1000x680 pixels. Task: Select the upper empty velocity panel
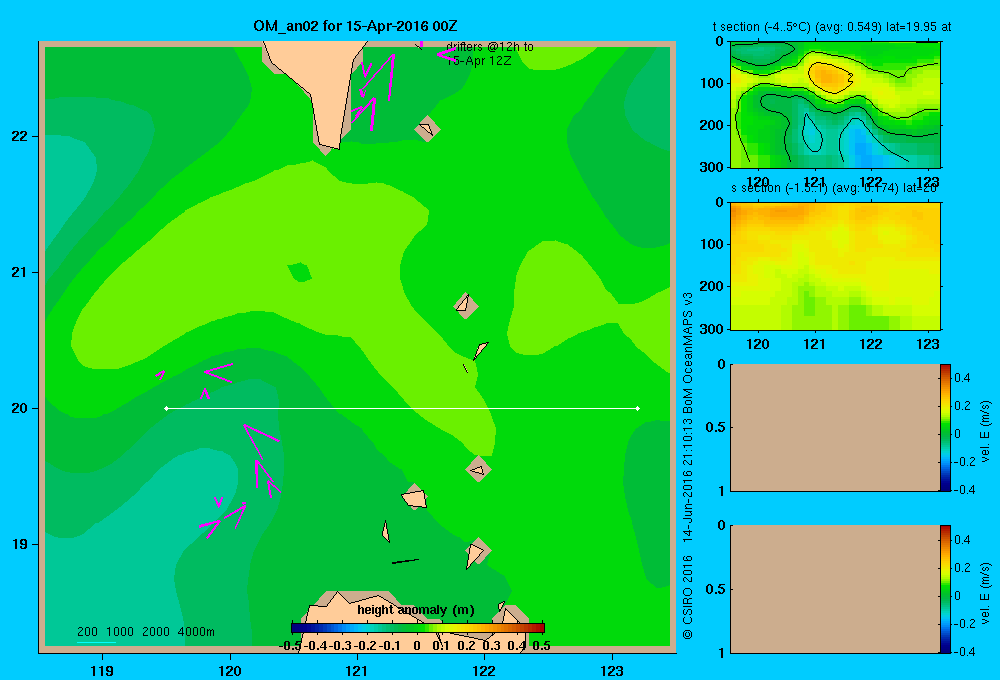click(835, 427)
